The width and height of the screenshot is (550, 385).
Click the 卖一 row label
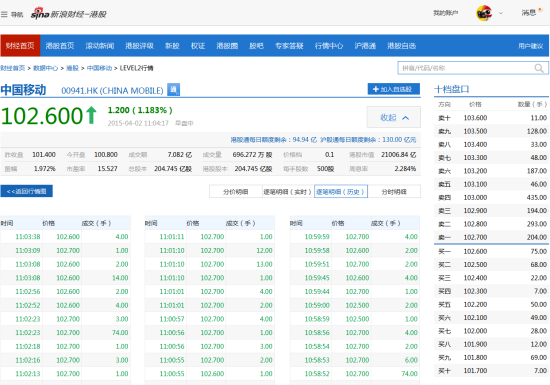[x=444, y=237]
